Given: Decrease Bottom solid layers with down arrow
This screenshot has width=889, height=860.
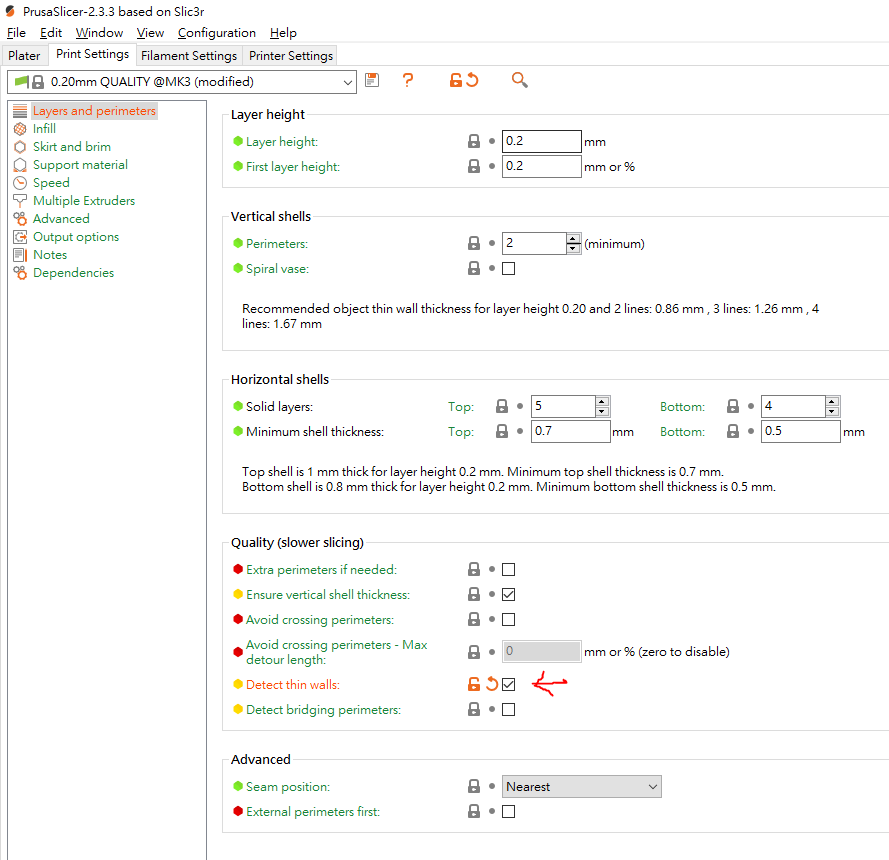Looking at the screenshot, I should (832, 411).
